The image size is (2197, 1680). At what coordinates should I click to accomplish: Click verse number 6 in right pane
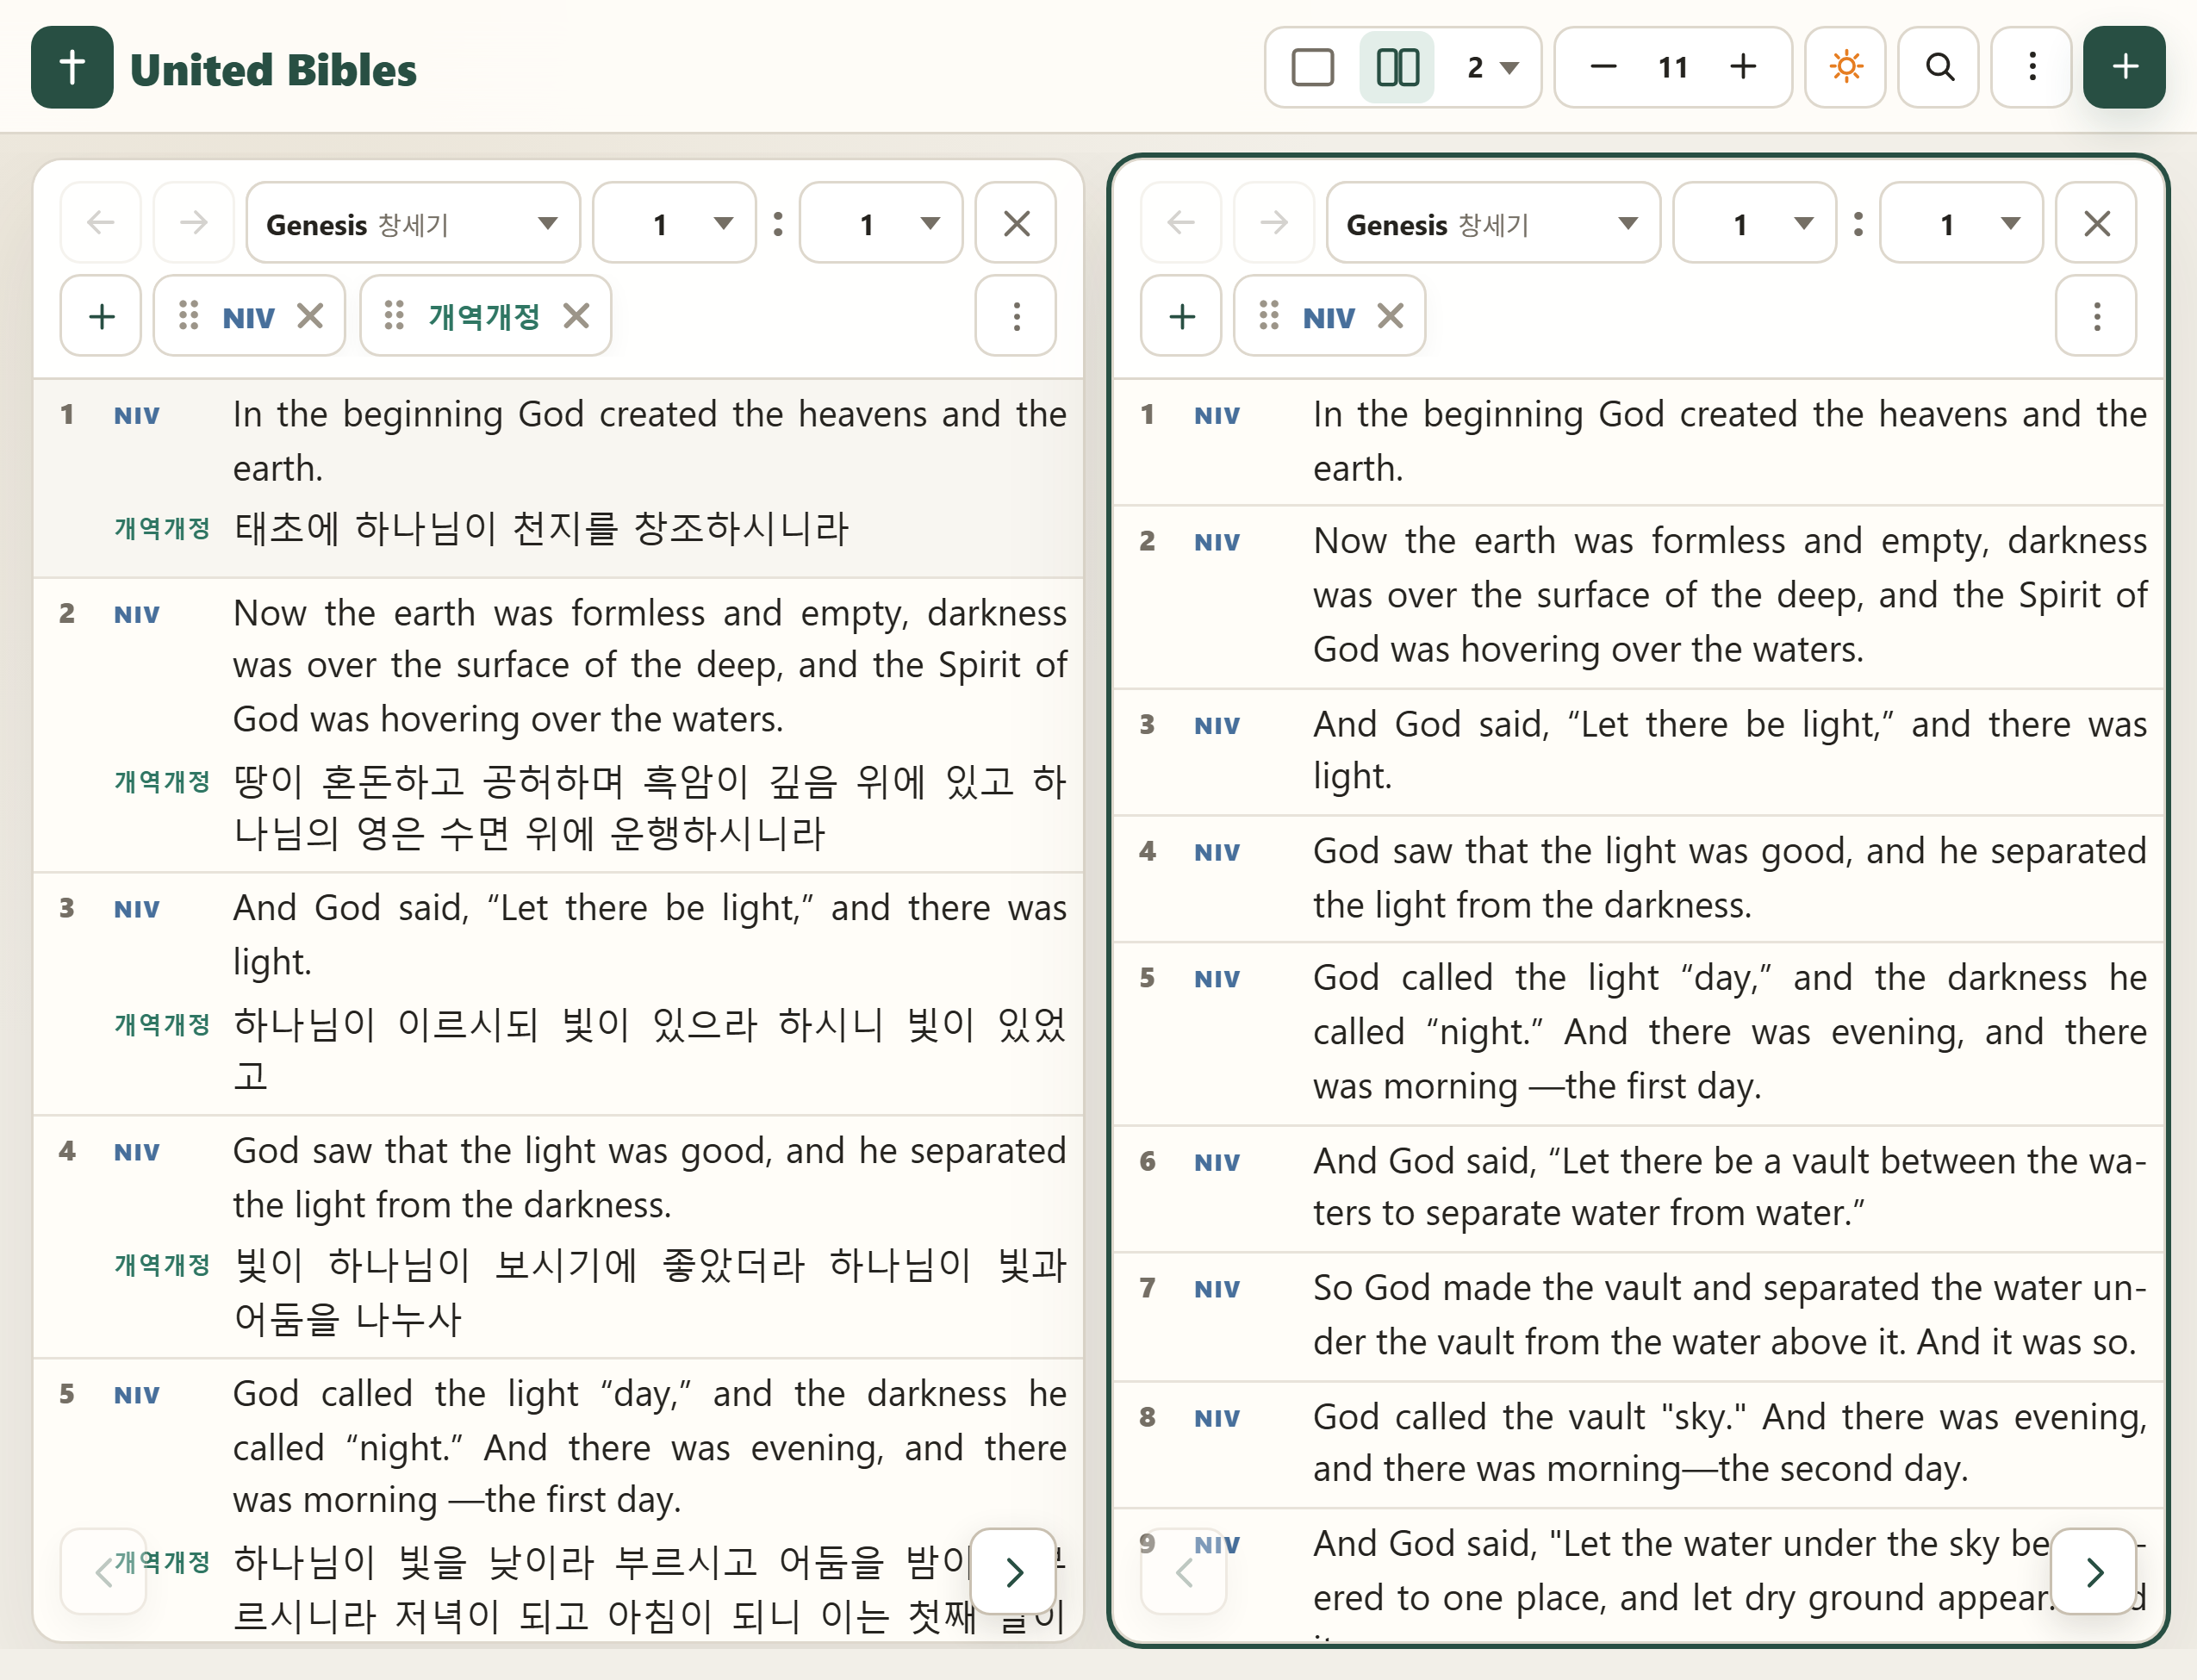[1147, 1161]
